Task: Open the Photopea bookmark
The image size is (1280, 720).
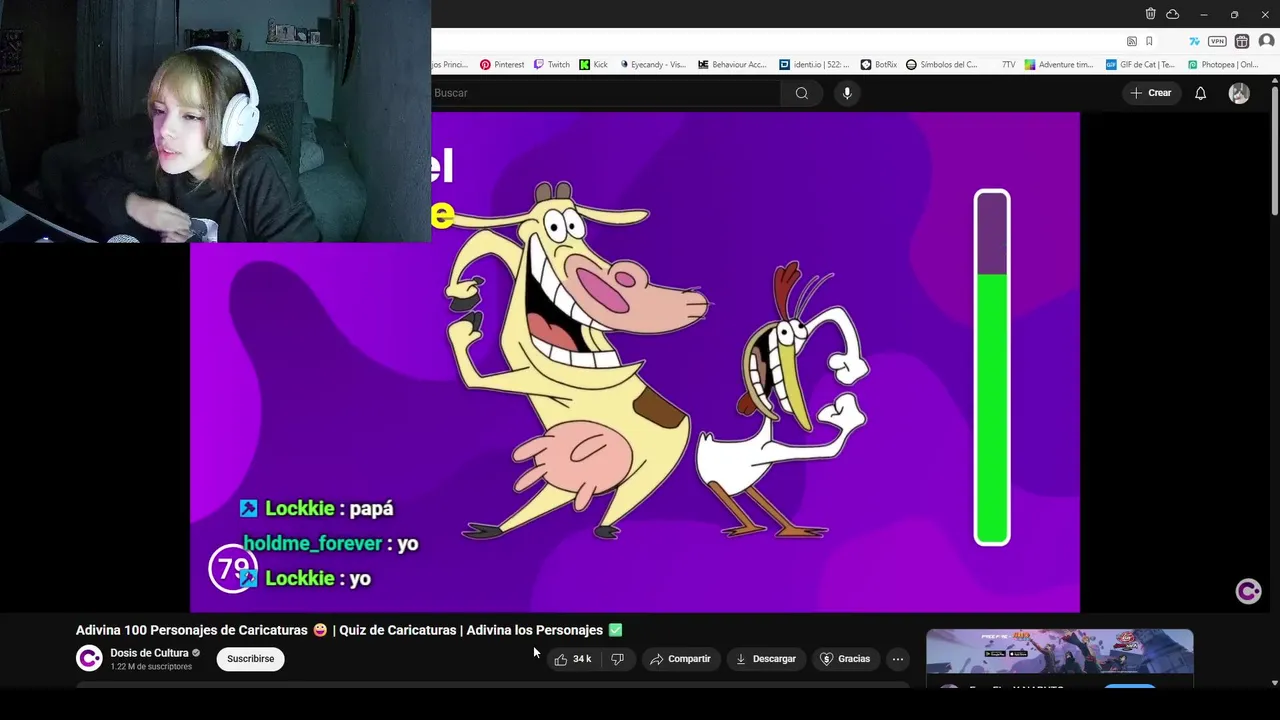Action: (1222, 64)
